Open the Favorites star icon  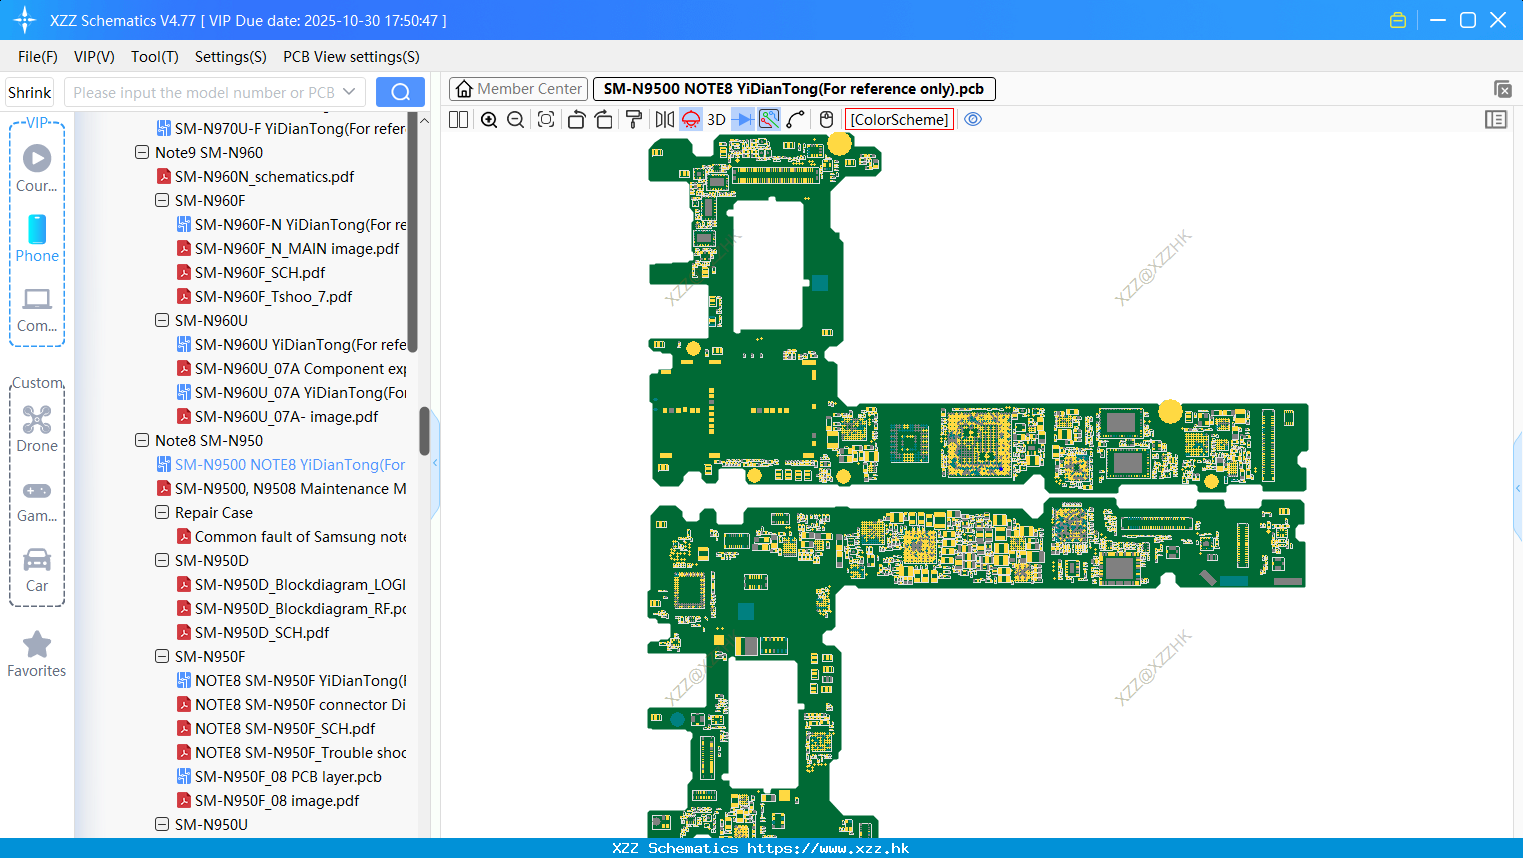click(x=37, y=654)
